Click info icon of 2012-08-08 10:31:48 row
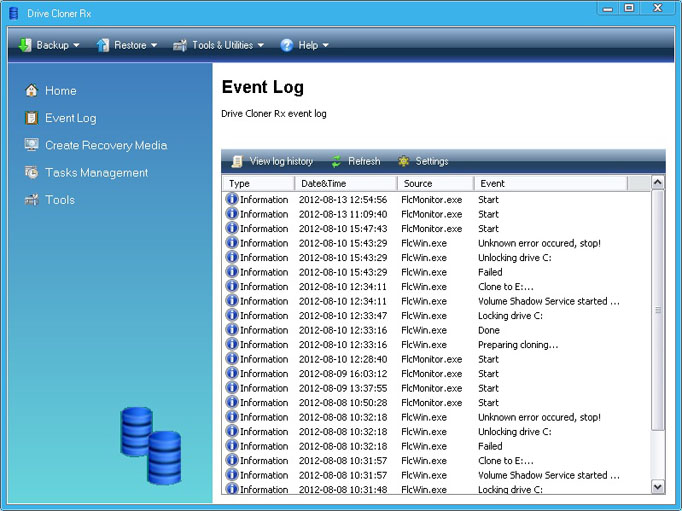Image resolution: width=682 pixels, height=511 pixels. click(x=232, y=488)
